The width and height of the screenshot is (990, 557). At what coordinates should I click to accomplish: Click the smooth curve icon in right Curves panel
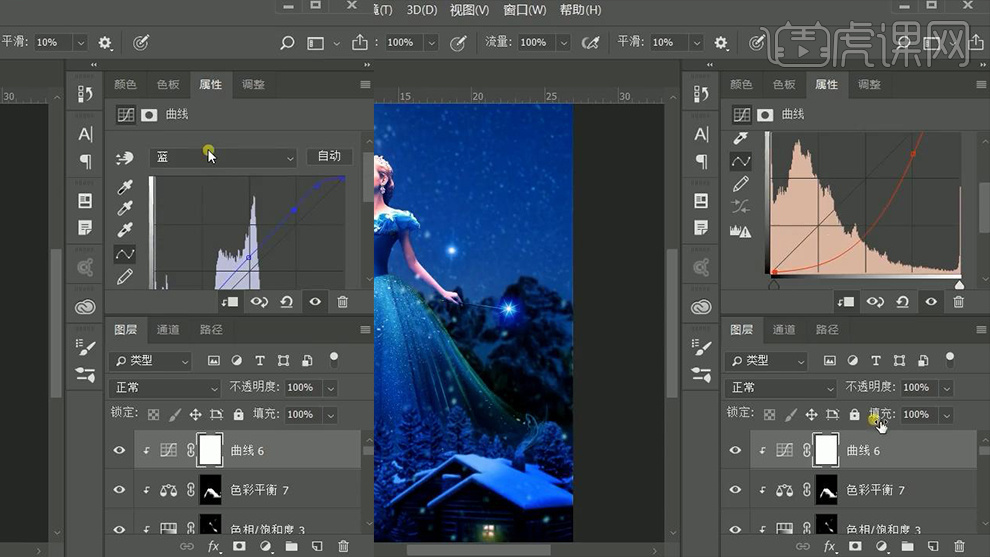(741, 207)
